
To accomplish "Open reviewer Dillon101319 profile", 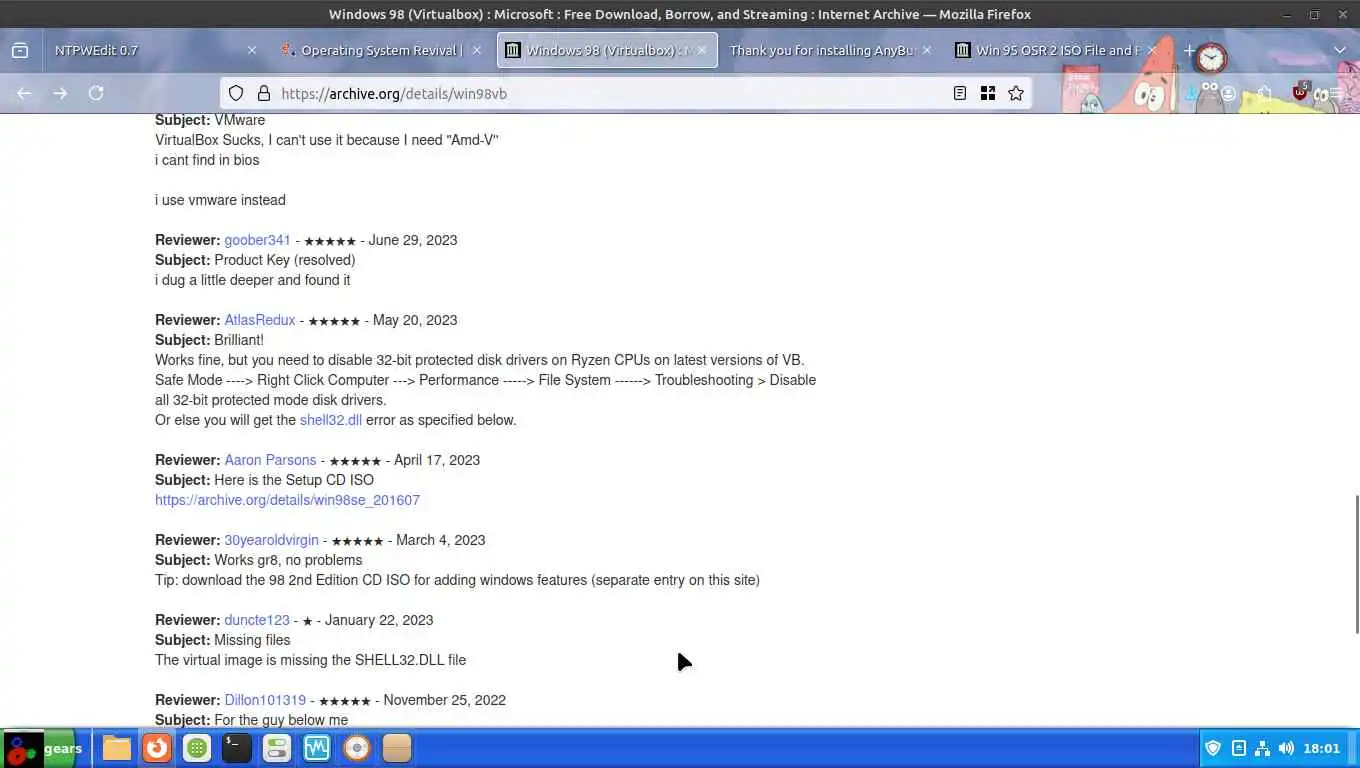I will pyautogui.click(x=265, y=700).
